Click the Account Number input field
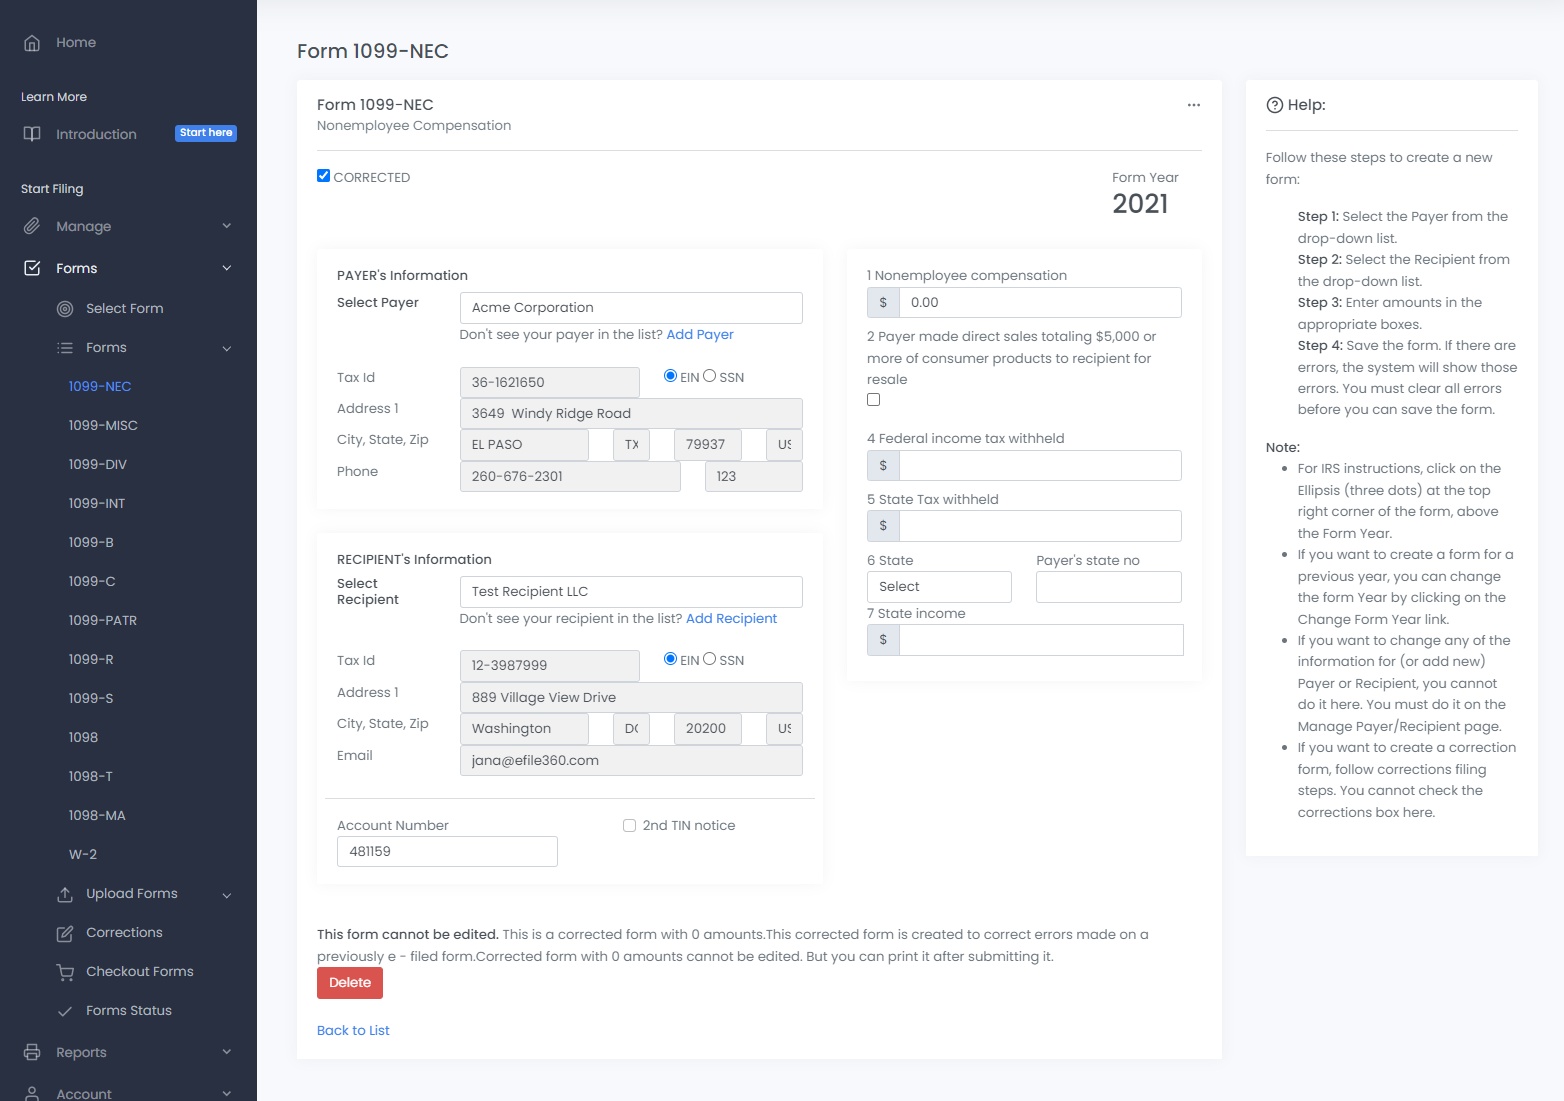Image resolution: width=1564 pixels, height=1101 pixels. [447, 852]
